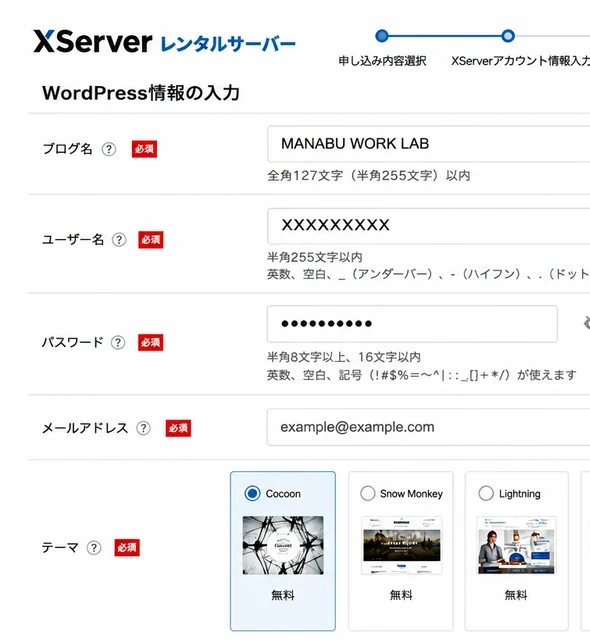Open help icon next to メールアドレス
590x640 pixels.
pos(143,428)
